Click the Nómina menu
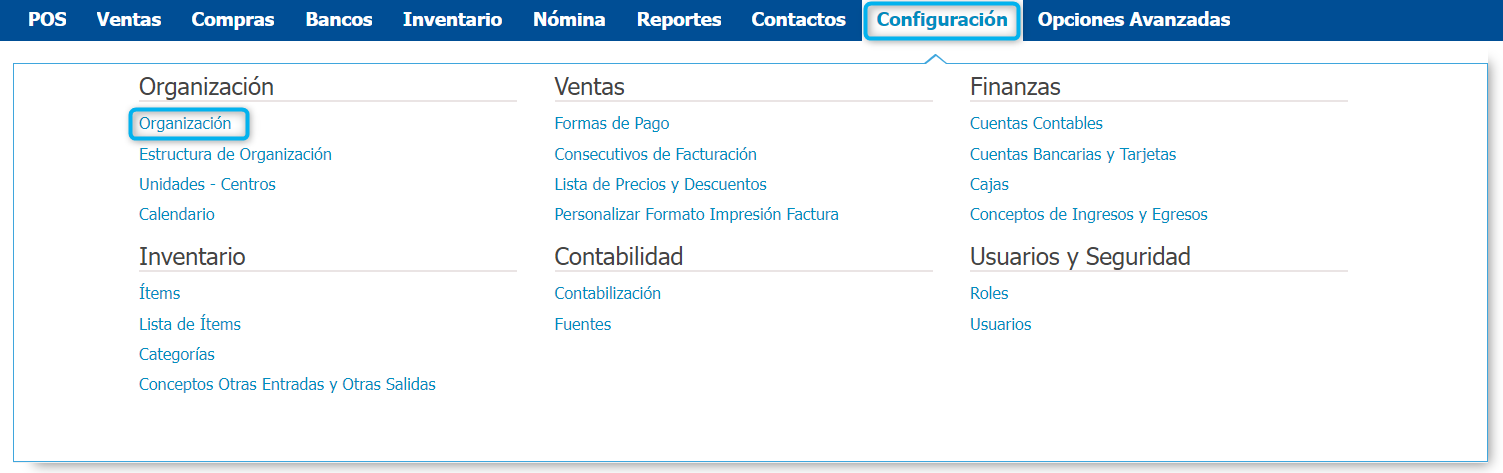Viewport: 1503px width, 473px height. (569, 19)
